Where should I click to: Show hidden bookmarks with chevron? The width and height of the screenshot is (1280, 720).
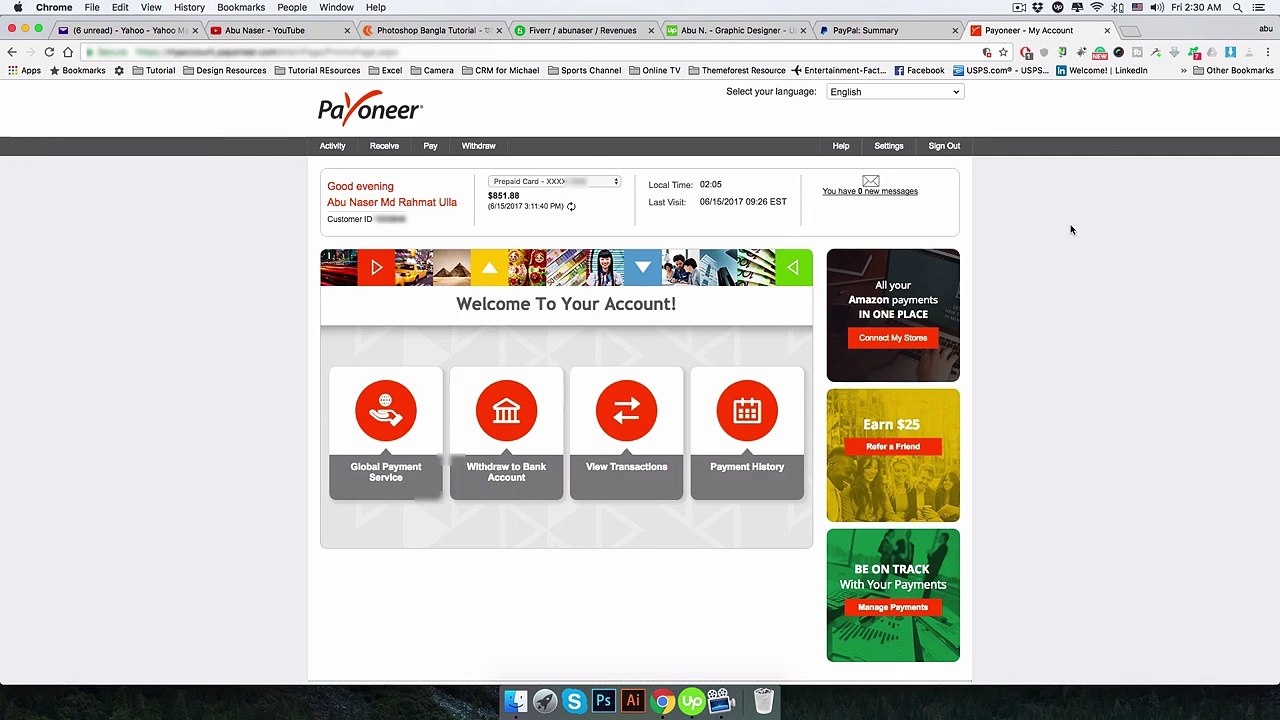coord(1184,71)
